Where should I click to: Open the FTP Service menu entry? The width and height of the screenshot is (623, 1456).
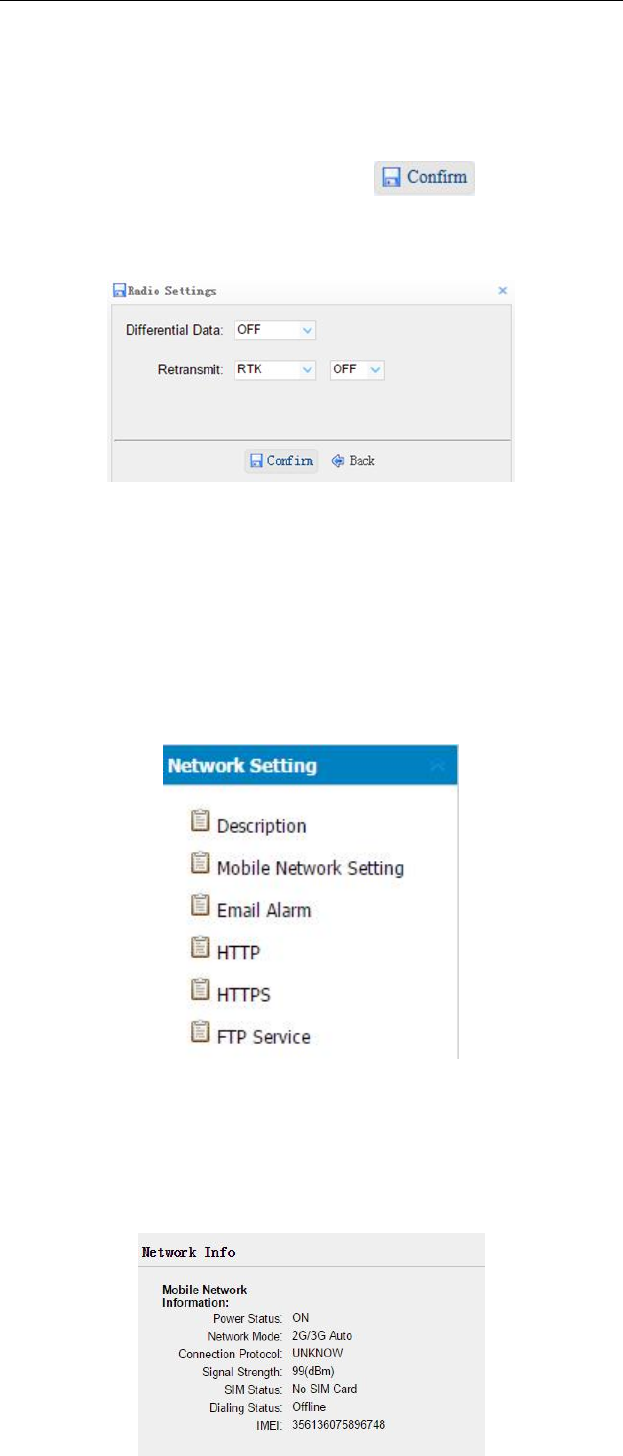[x=263, y=1037]
